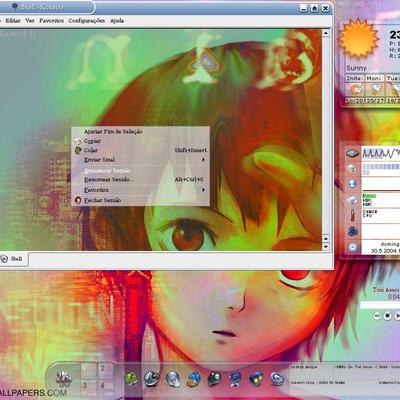The height and width of the screenshot is (400, 400).
Task: Click the clock icon in system monitor
Action: [x=353, y=247]
